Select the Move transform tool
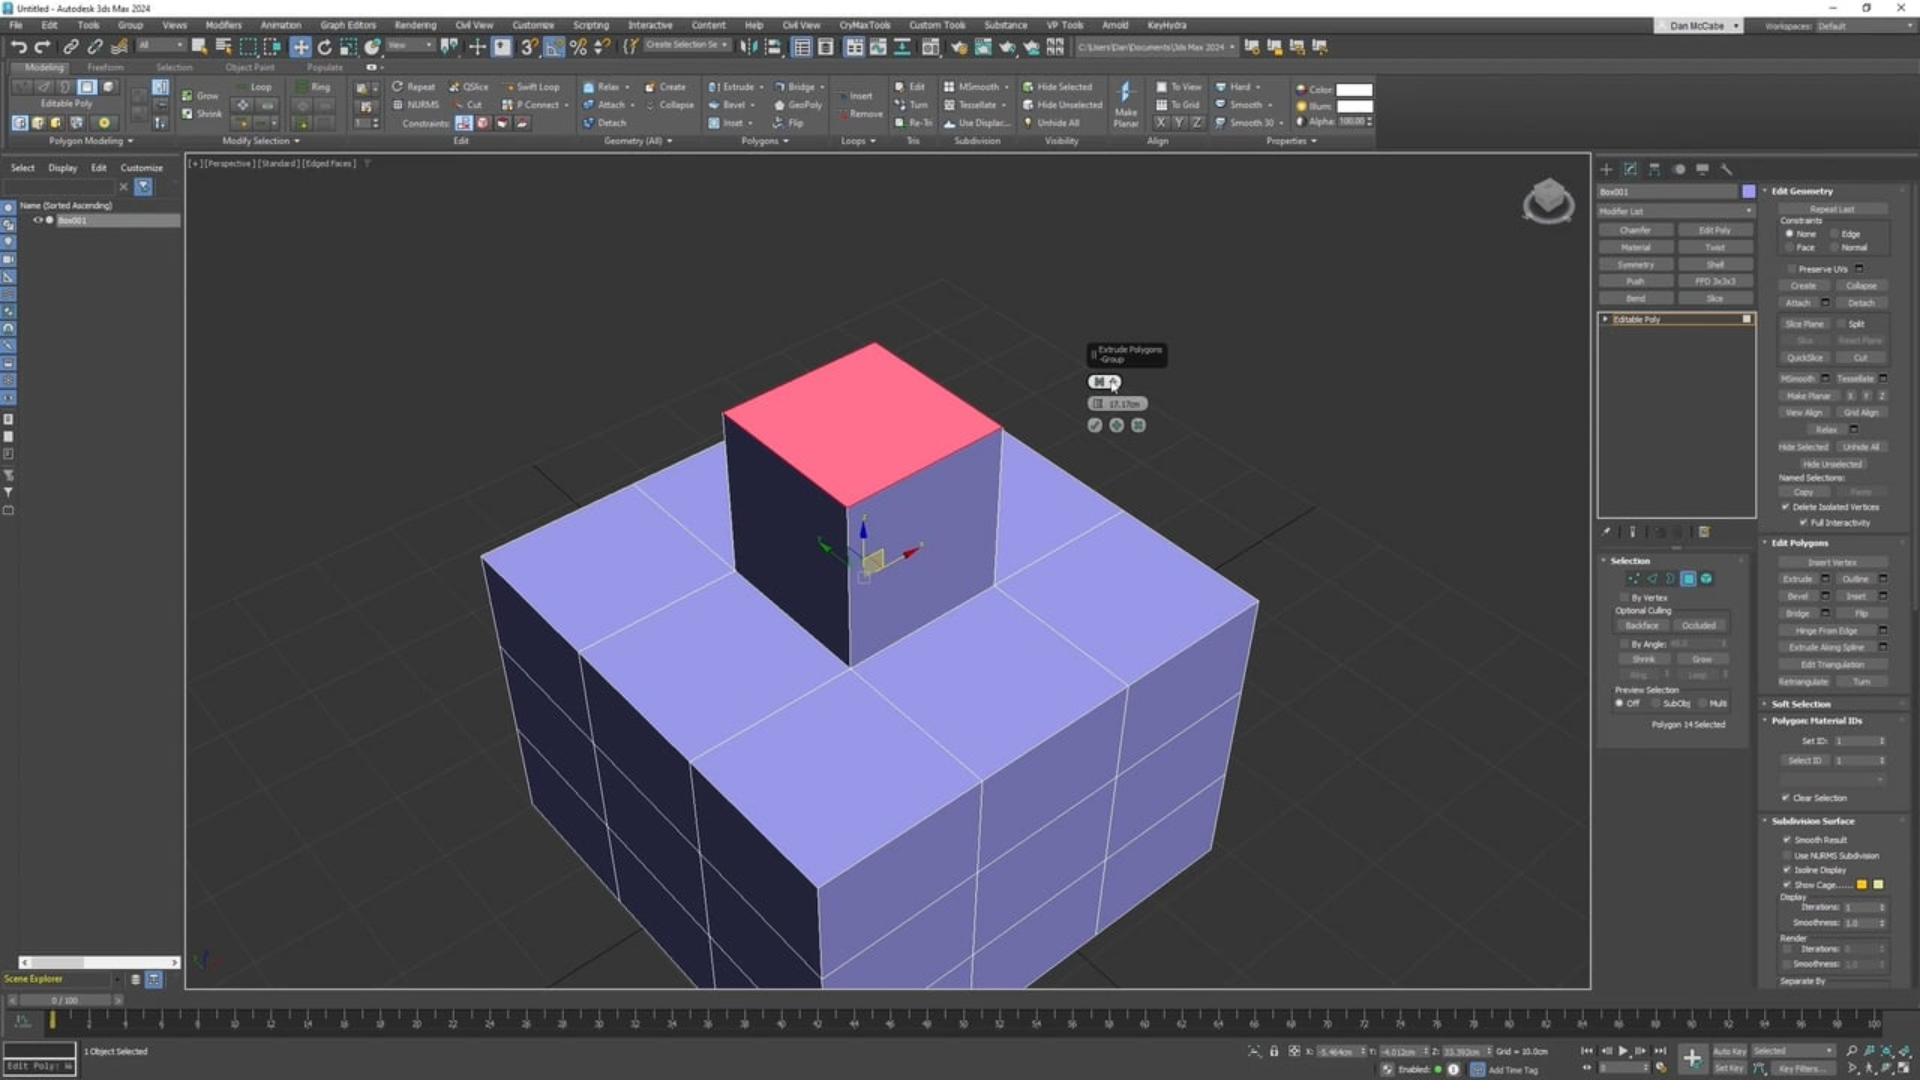This screenshot has height=1080, width=1920. (300, 47)
